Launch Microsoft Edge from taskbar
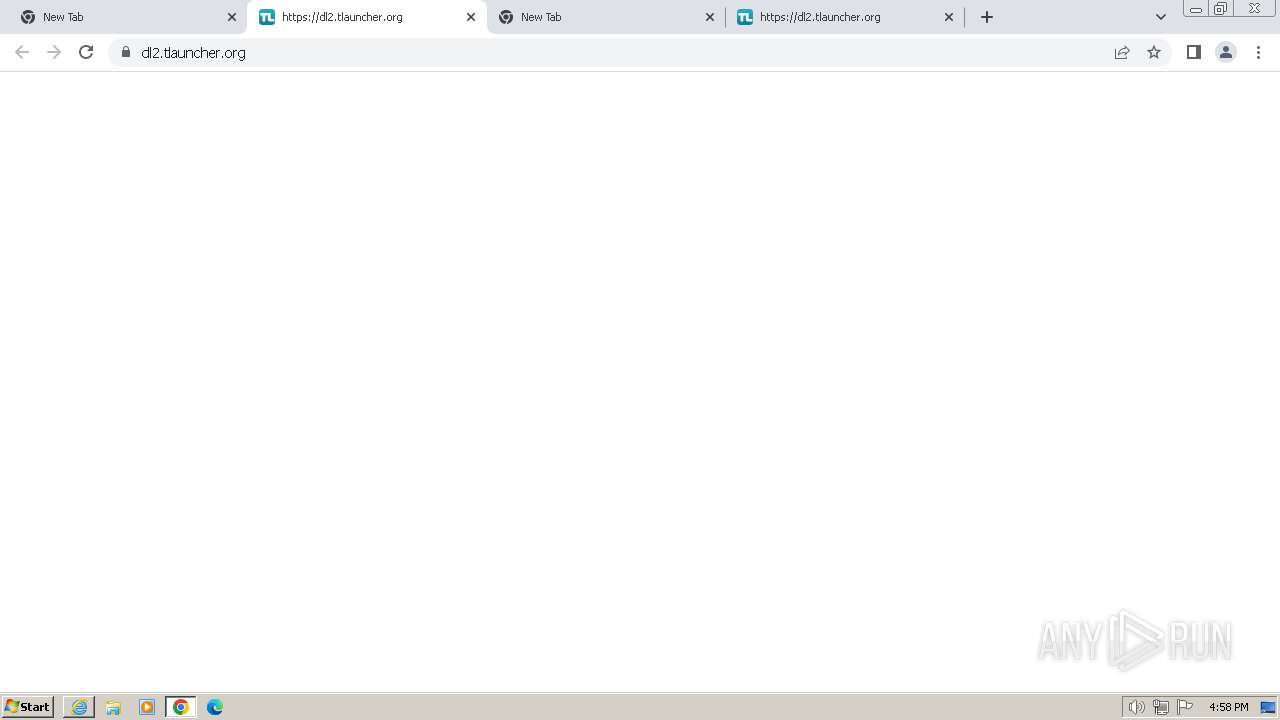This screenshot has width=1280, height=720. click(x=215, y=707)
